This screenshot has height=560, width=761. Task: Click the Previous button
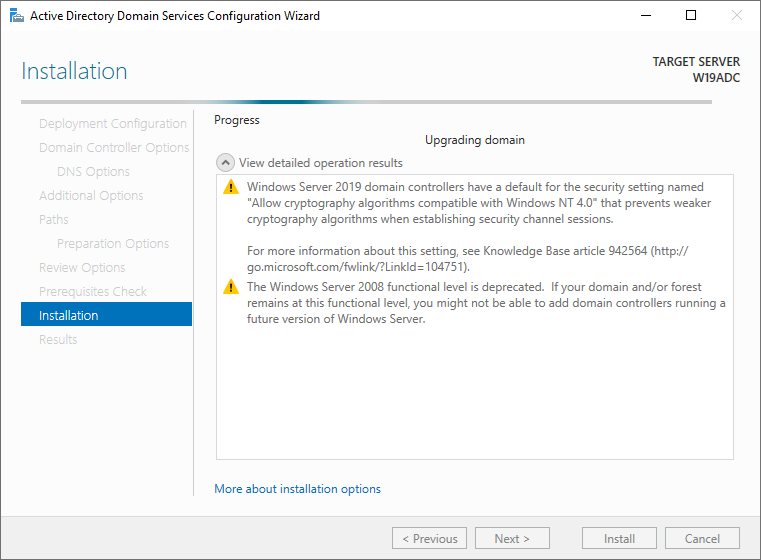430,538
